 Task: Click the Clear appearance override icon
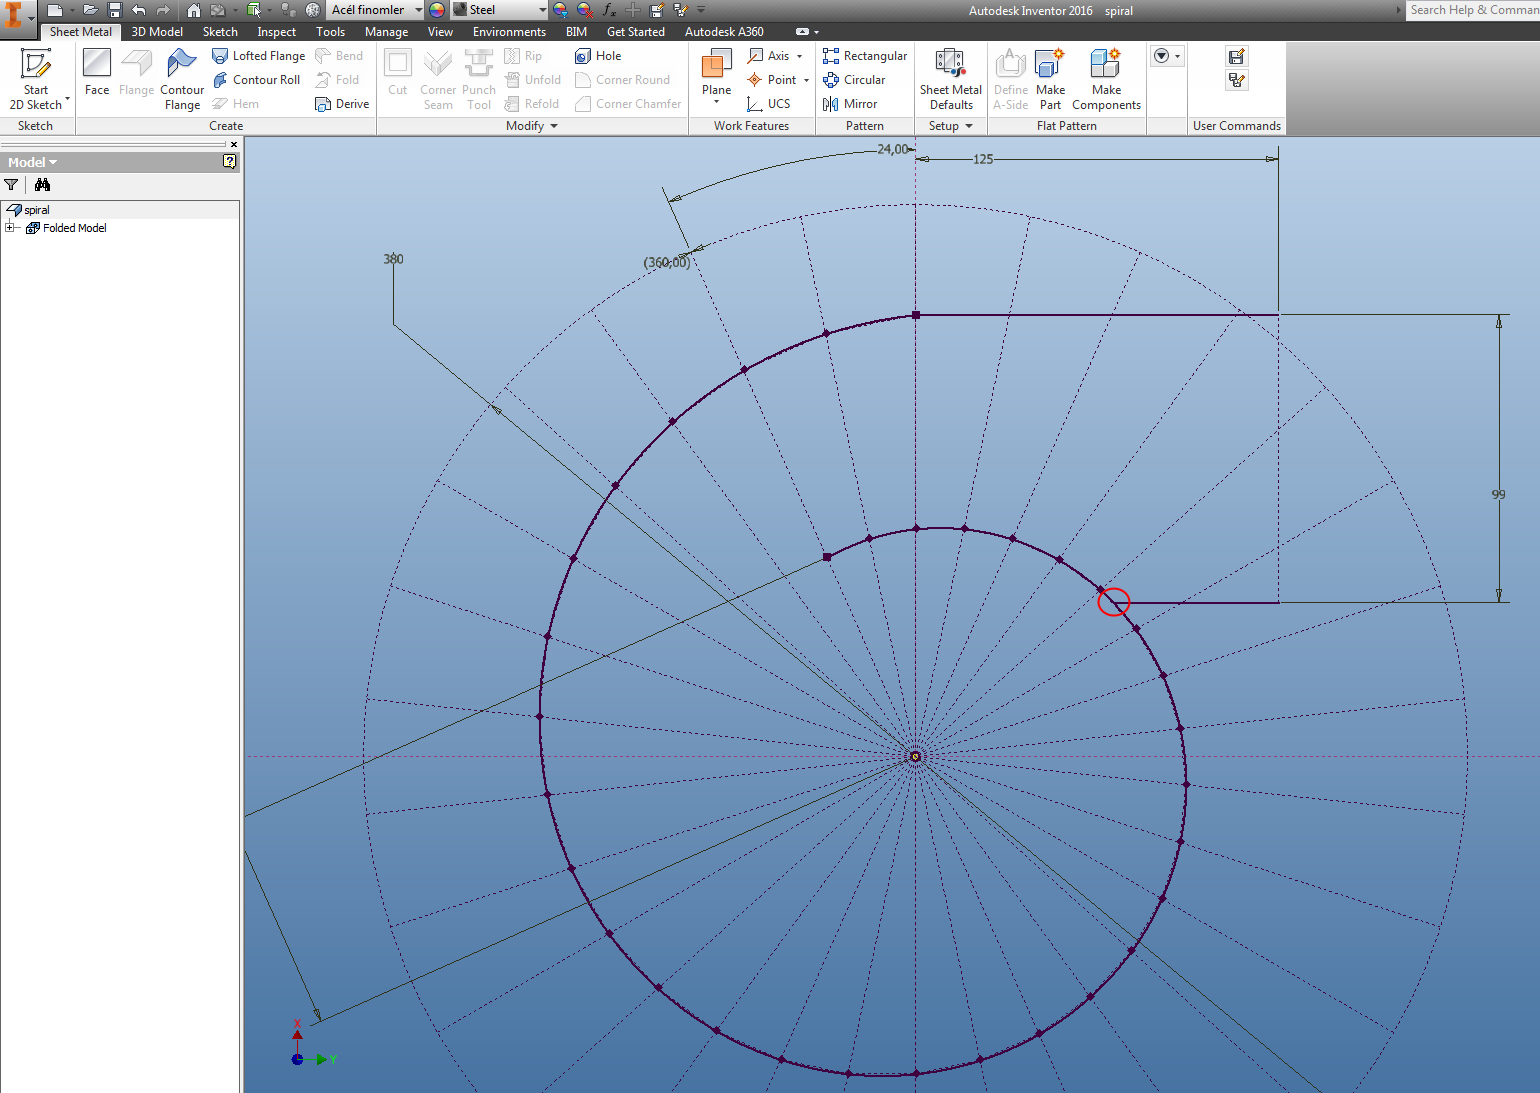pos(585,10)
